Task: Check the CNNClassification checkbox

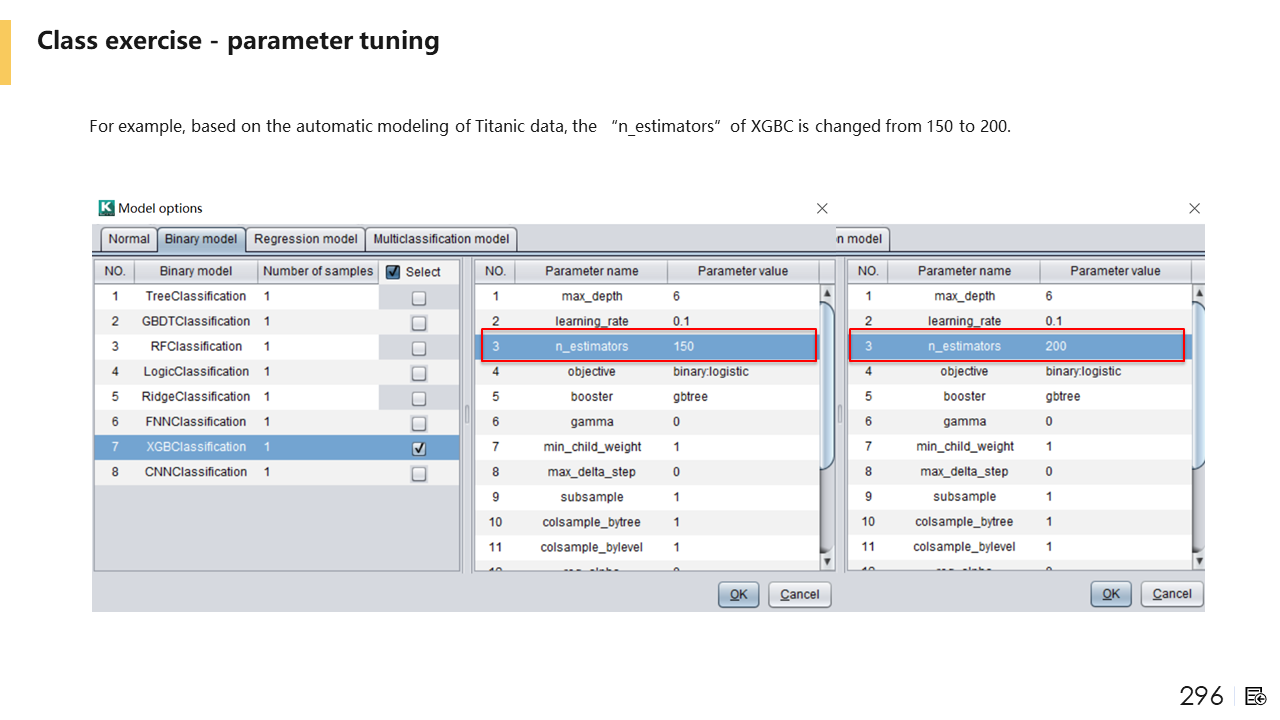Action: tap(419, 474)
